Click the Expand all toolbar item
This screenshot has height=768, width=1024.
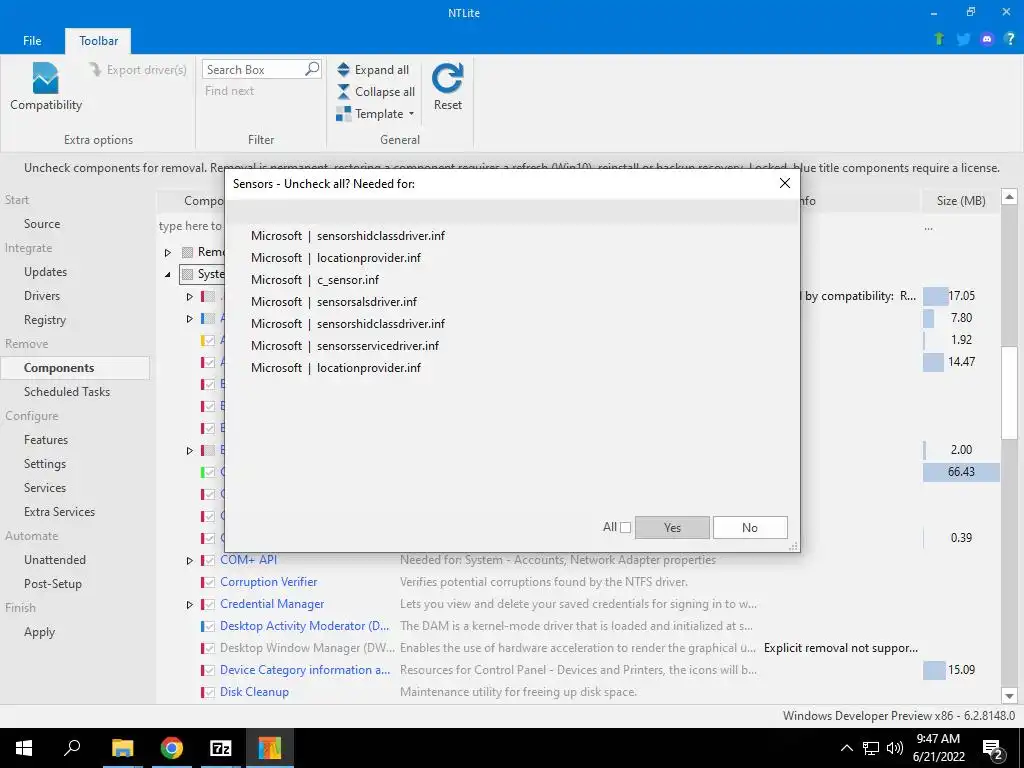374,70
